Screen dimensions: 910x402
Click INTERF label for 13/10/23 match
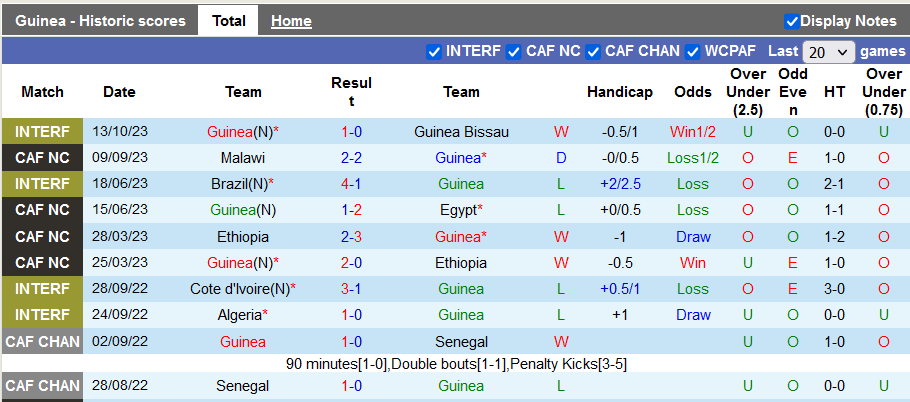click(43, 132)
